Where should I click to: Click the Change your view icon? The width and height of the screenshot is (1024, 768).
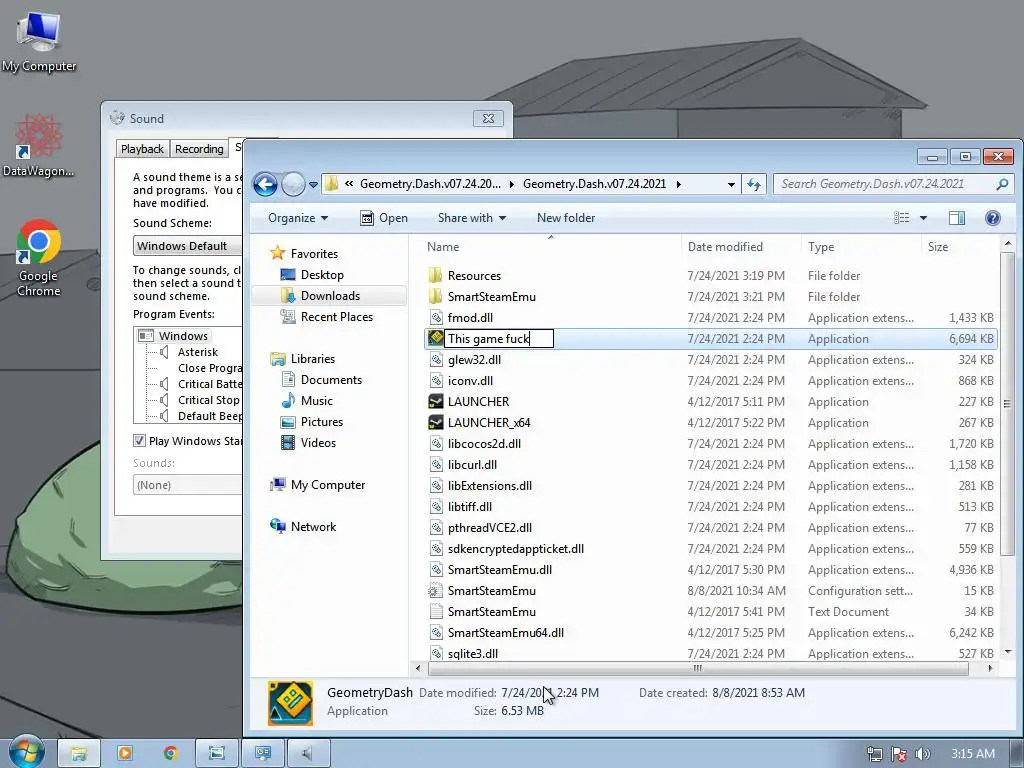[901, 218]
